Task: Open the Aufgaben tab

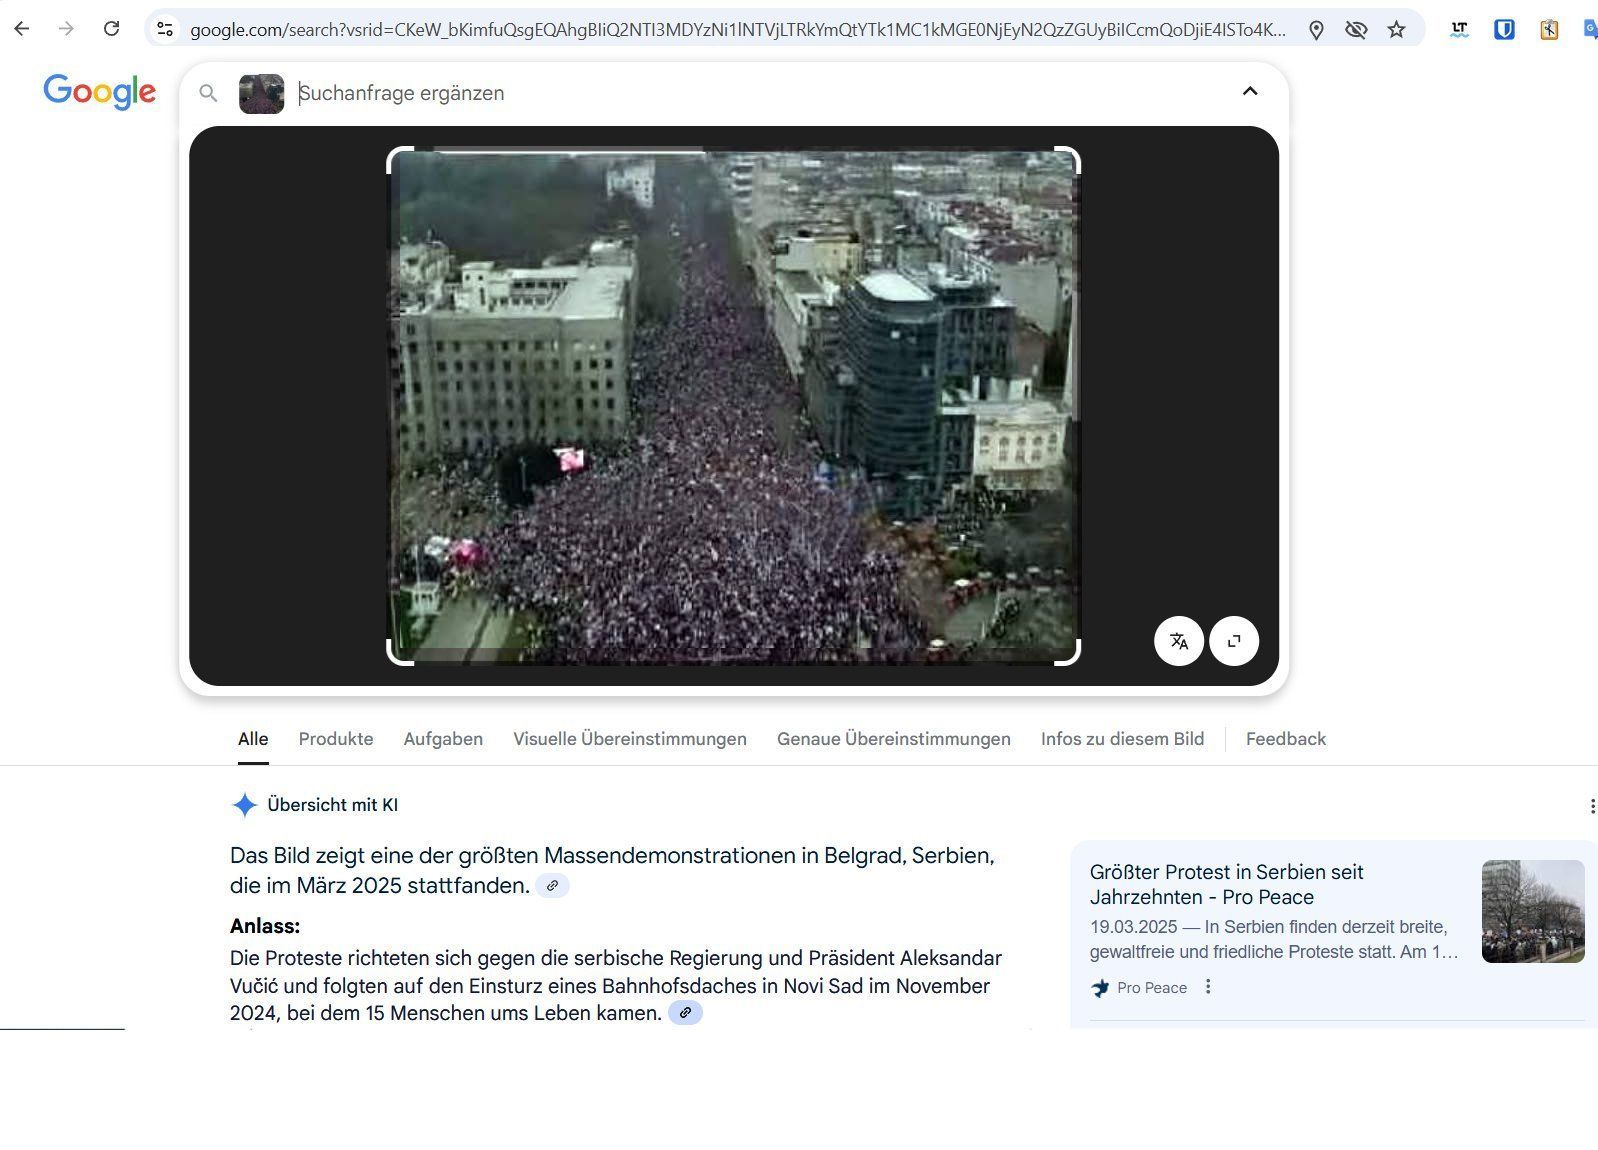Action: (x=443, y=739)
